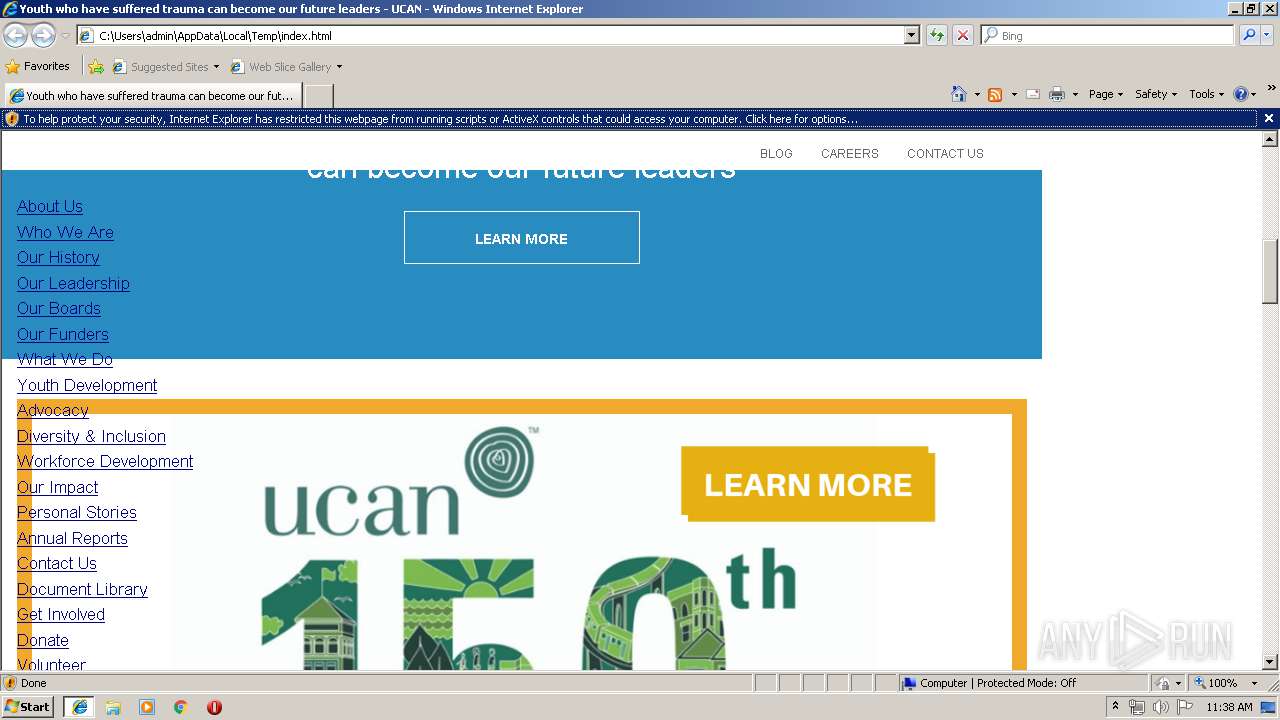Open media player taskbar icon

click(147, 707)
